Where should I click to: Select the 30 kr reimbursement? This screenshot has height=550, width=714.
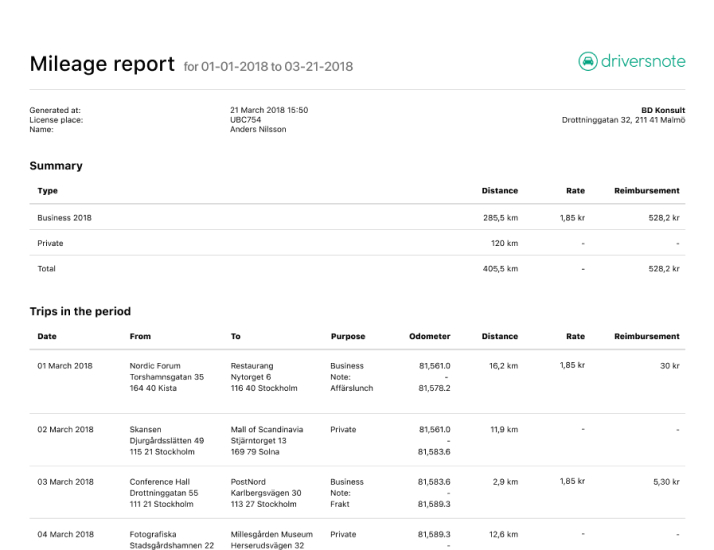point(670,366)
